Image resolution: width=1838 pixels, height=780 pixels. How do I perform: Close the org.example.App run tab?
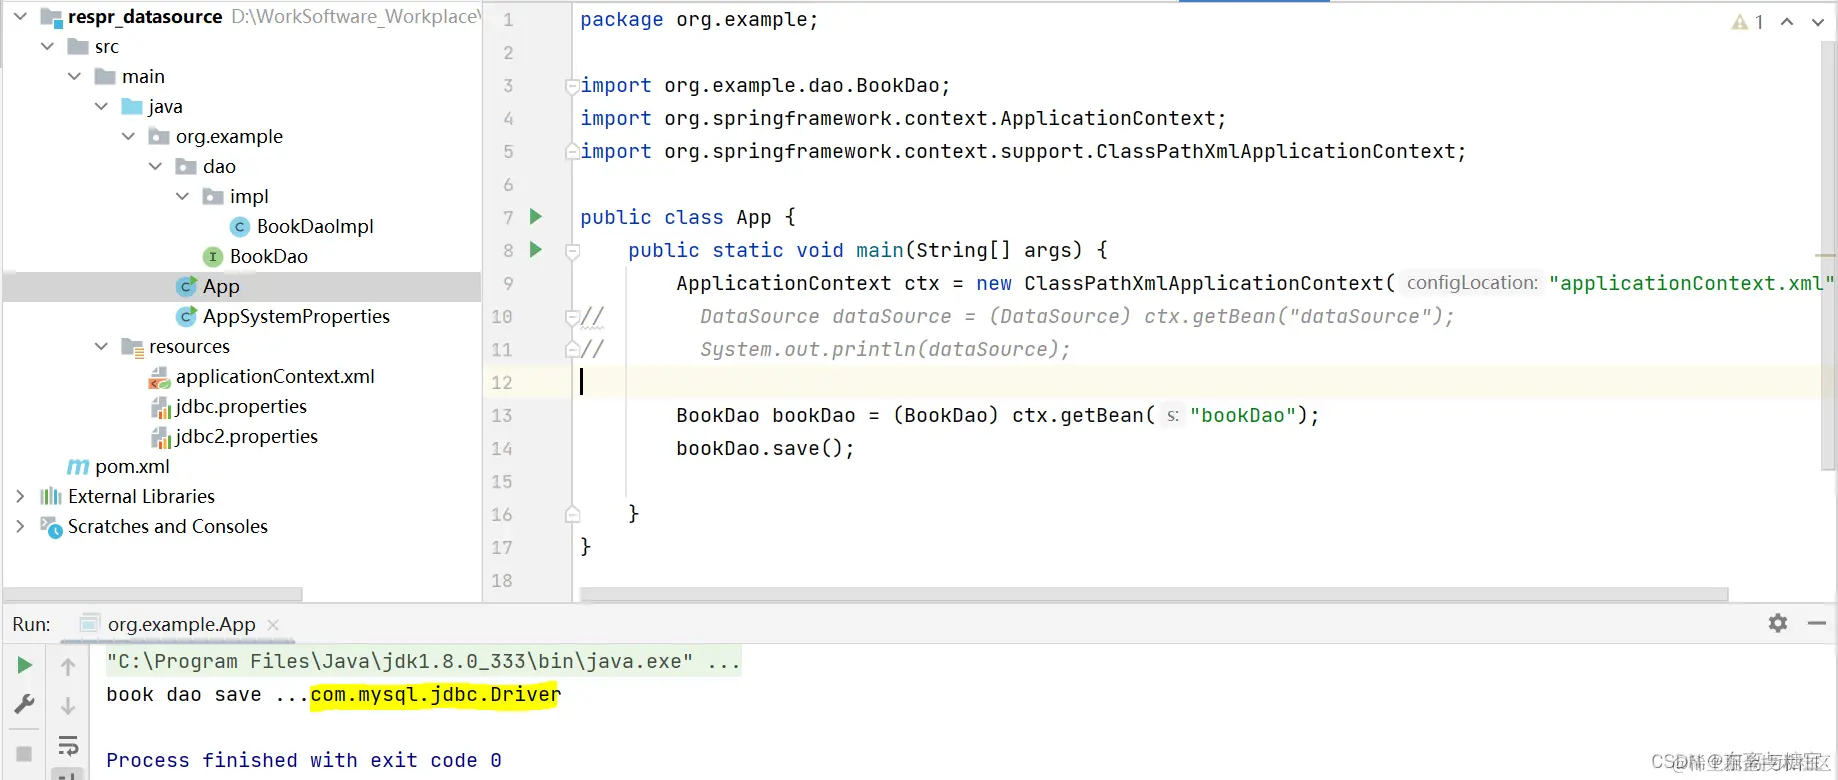273,625
